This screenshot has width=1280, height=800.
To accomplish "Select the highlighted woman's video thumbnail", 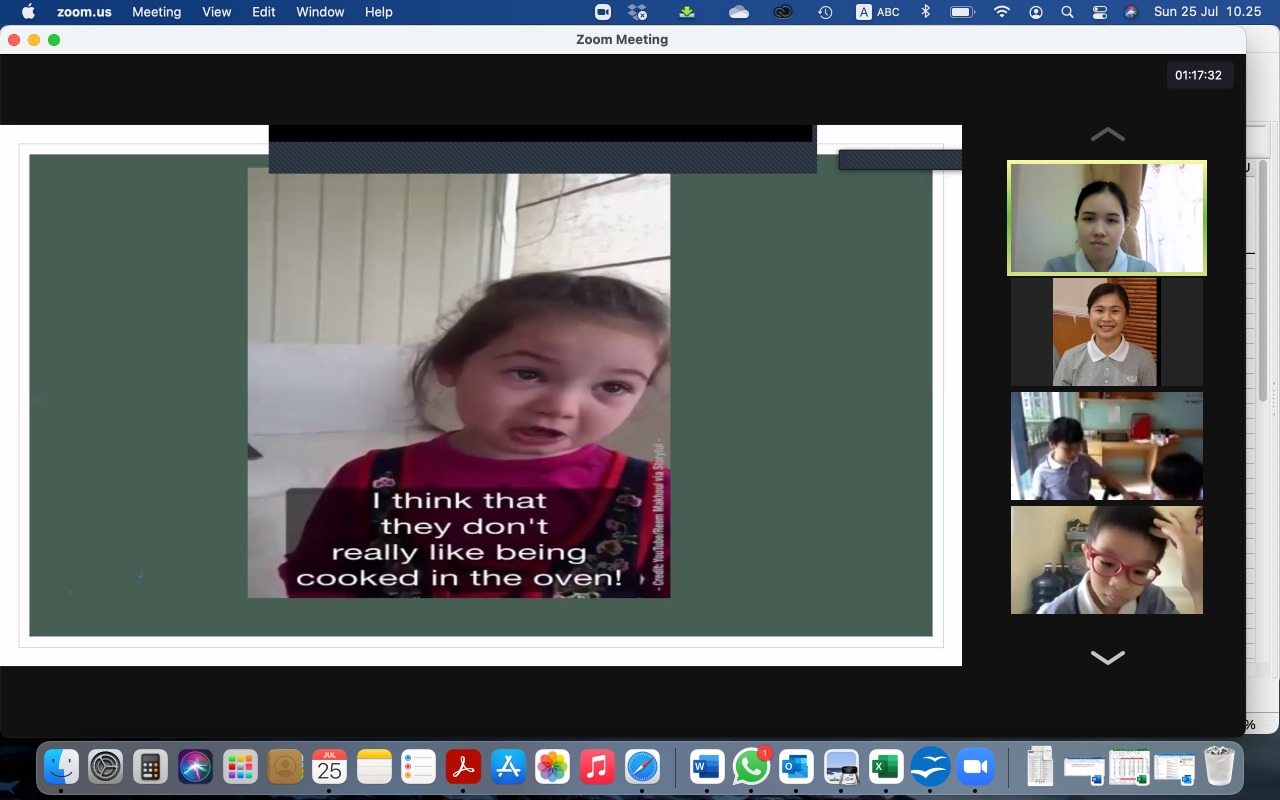I will click(1107, 218).
